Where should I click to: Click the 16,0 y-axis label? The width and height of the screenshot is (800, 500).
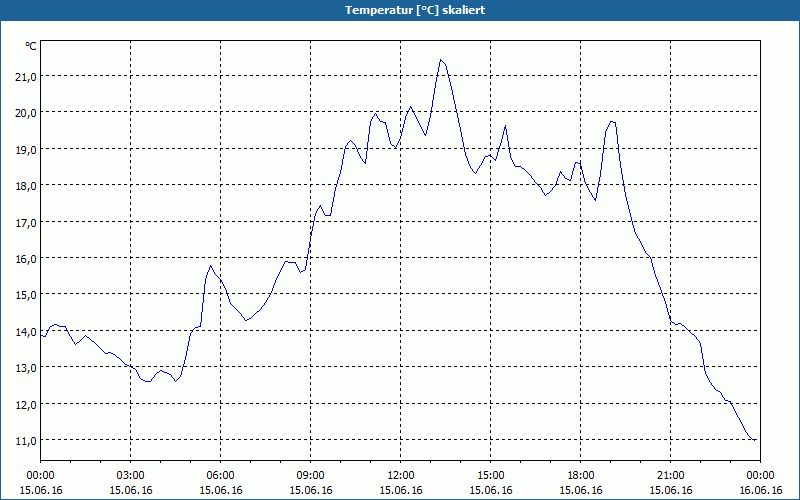(x=26, y=259)
